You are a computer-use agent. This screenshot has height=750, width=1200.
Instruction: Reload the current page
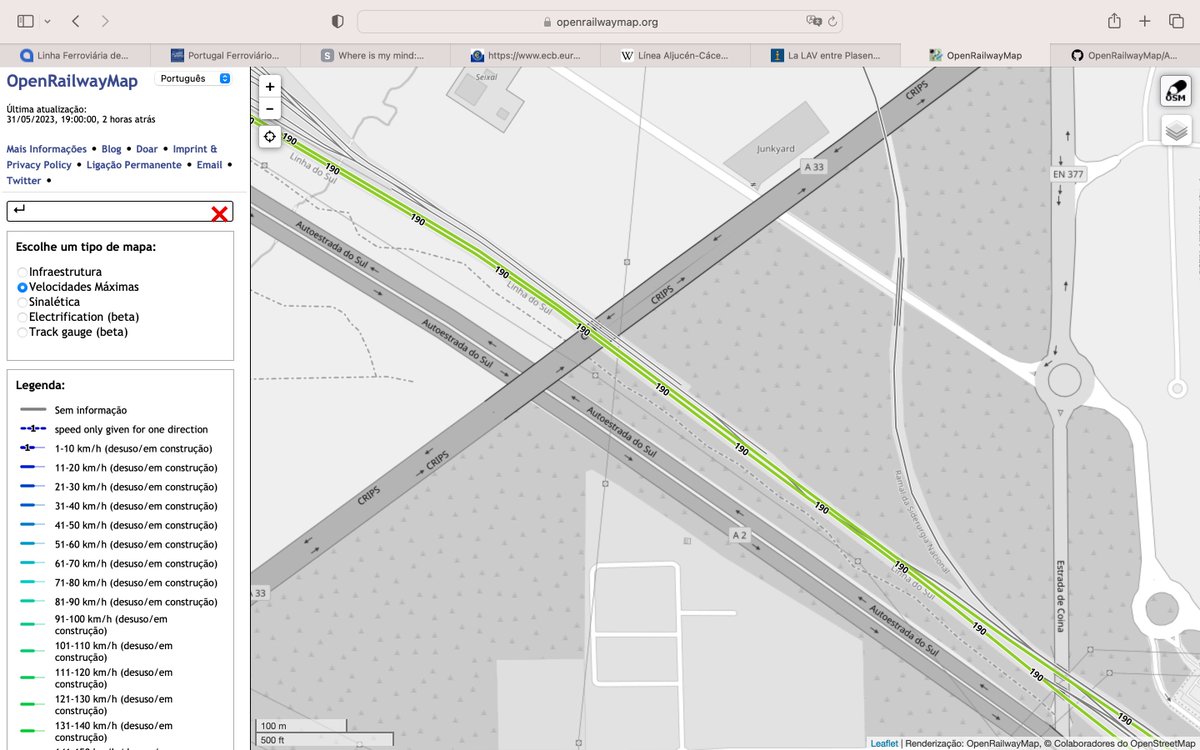tap(832, 21)
